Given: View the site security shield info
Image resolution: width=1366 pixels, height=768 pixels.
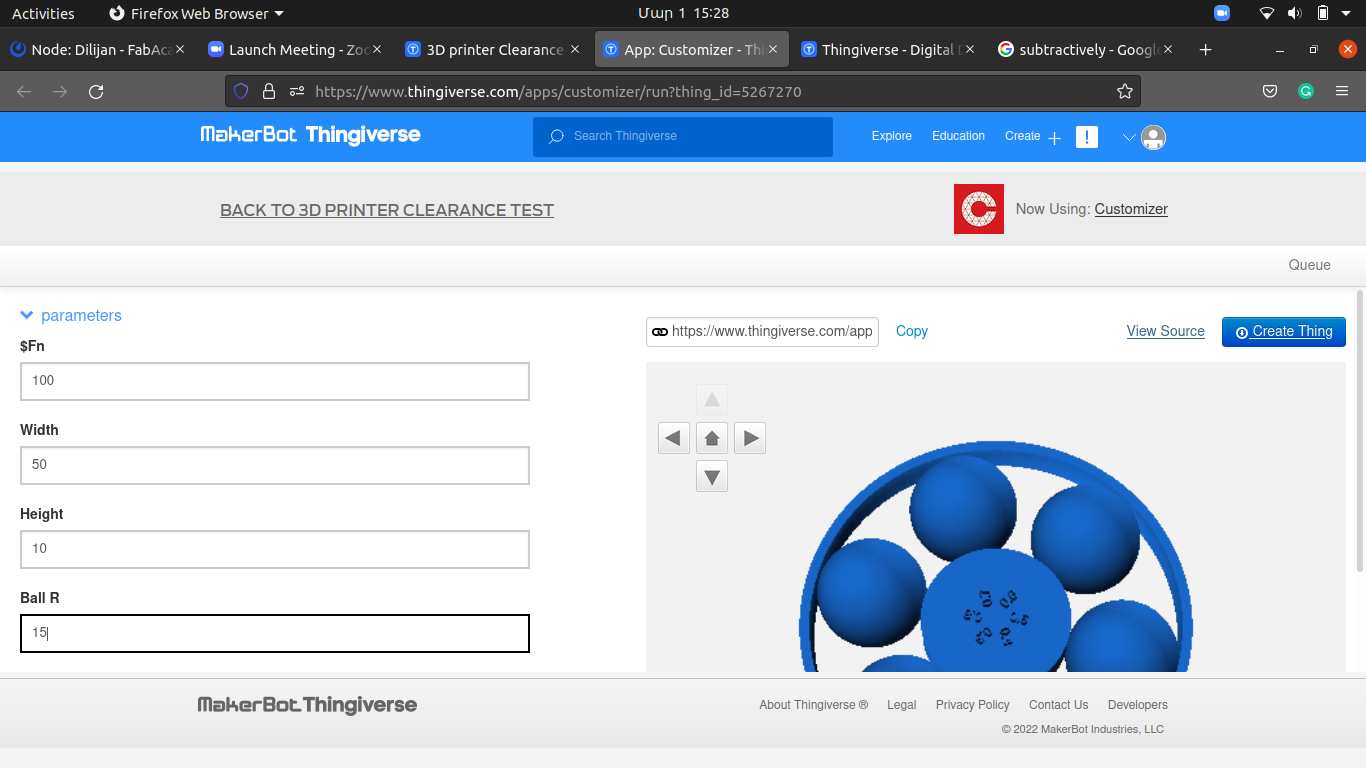Looking at the screenshot, I should (241, 91).
